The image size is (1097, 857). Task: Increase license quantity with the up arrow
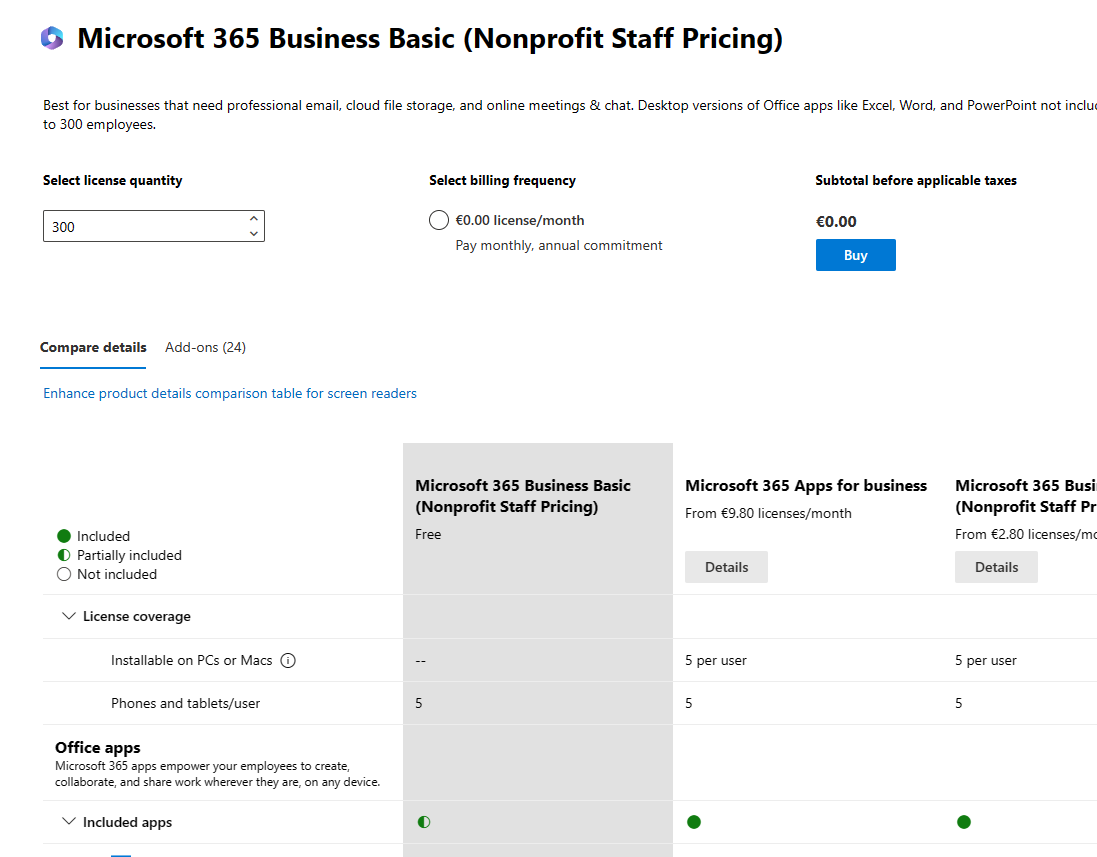pos(254,219)
